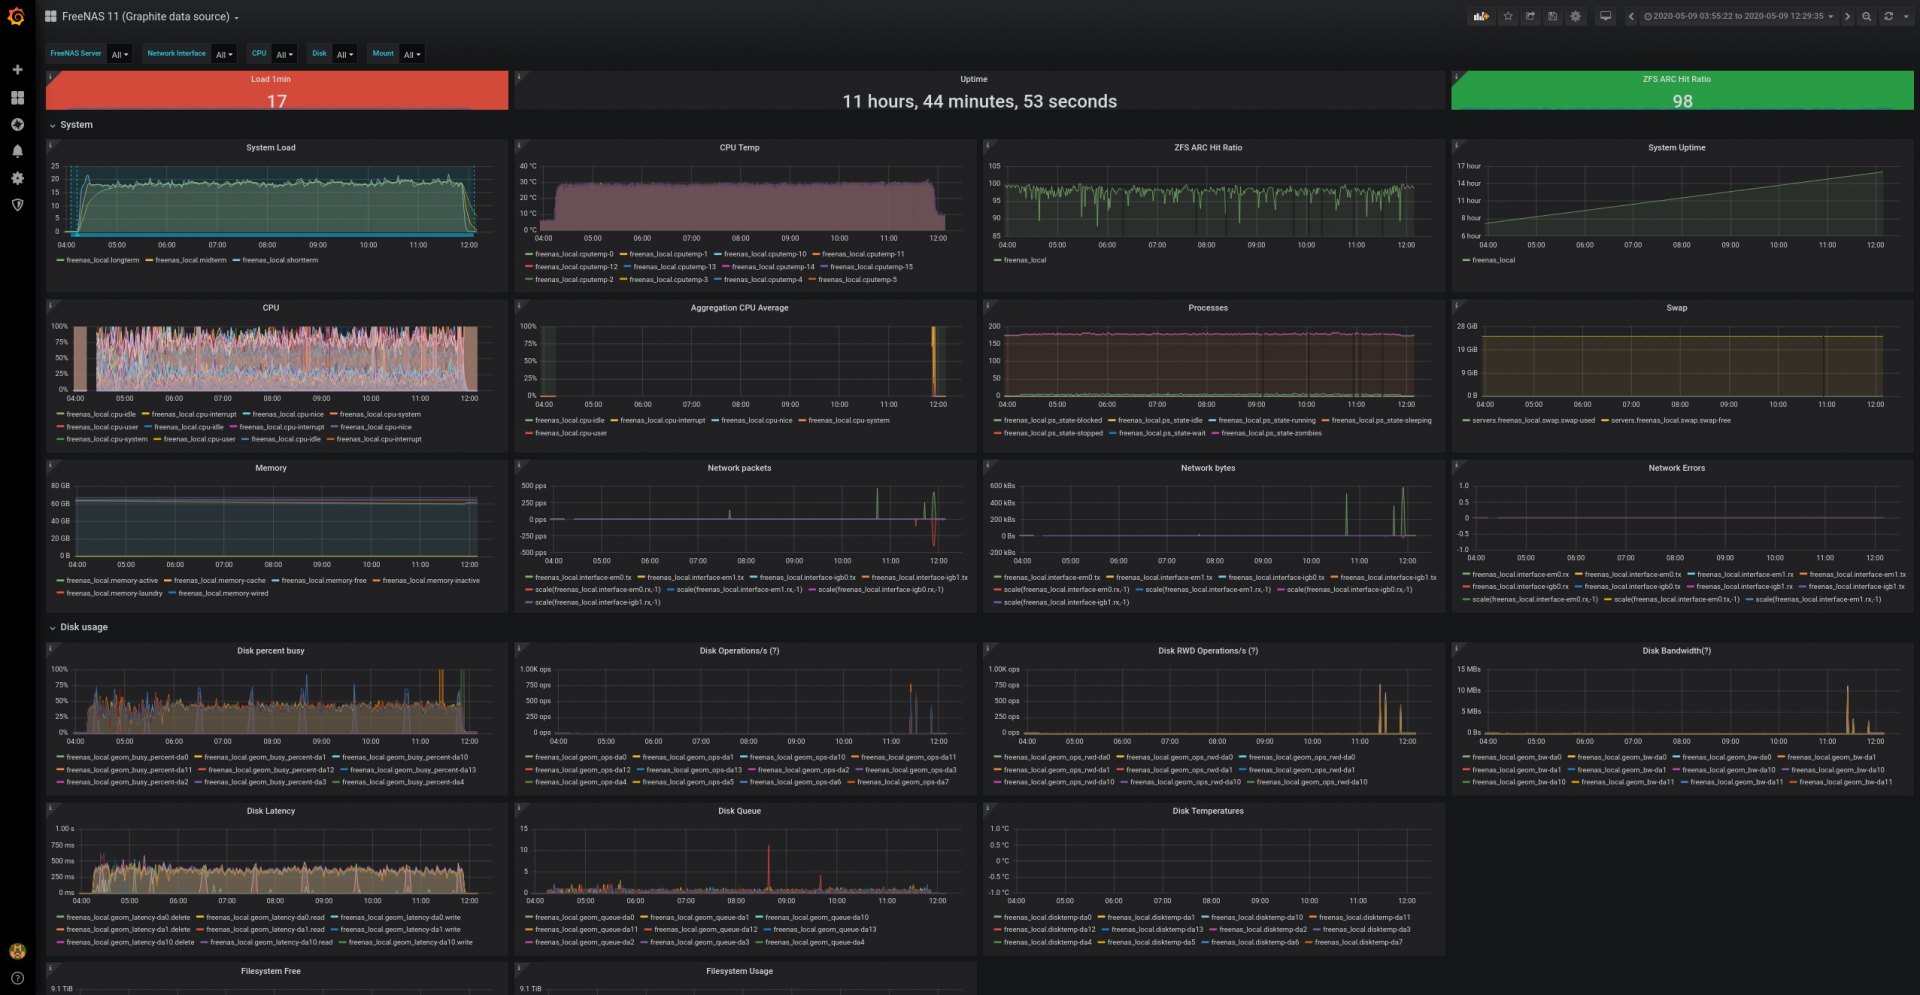Click the Swap panel title

pos(1677,308)
